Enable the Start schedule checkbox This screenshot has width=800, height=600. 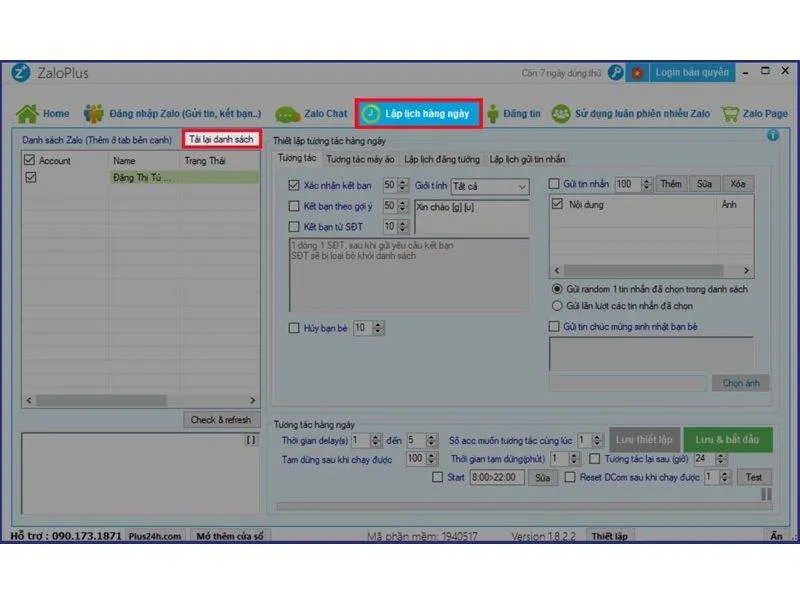coord(437,477)
